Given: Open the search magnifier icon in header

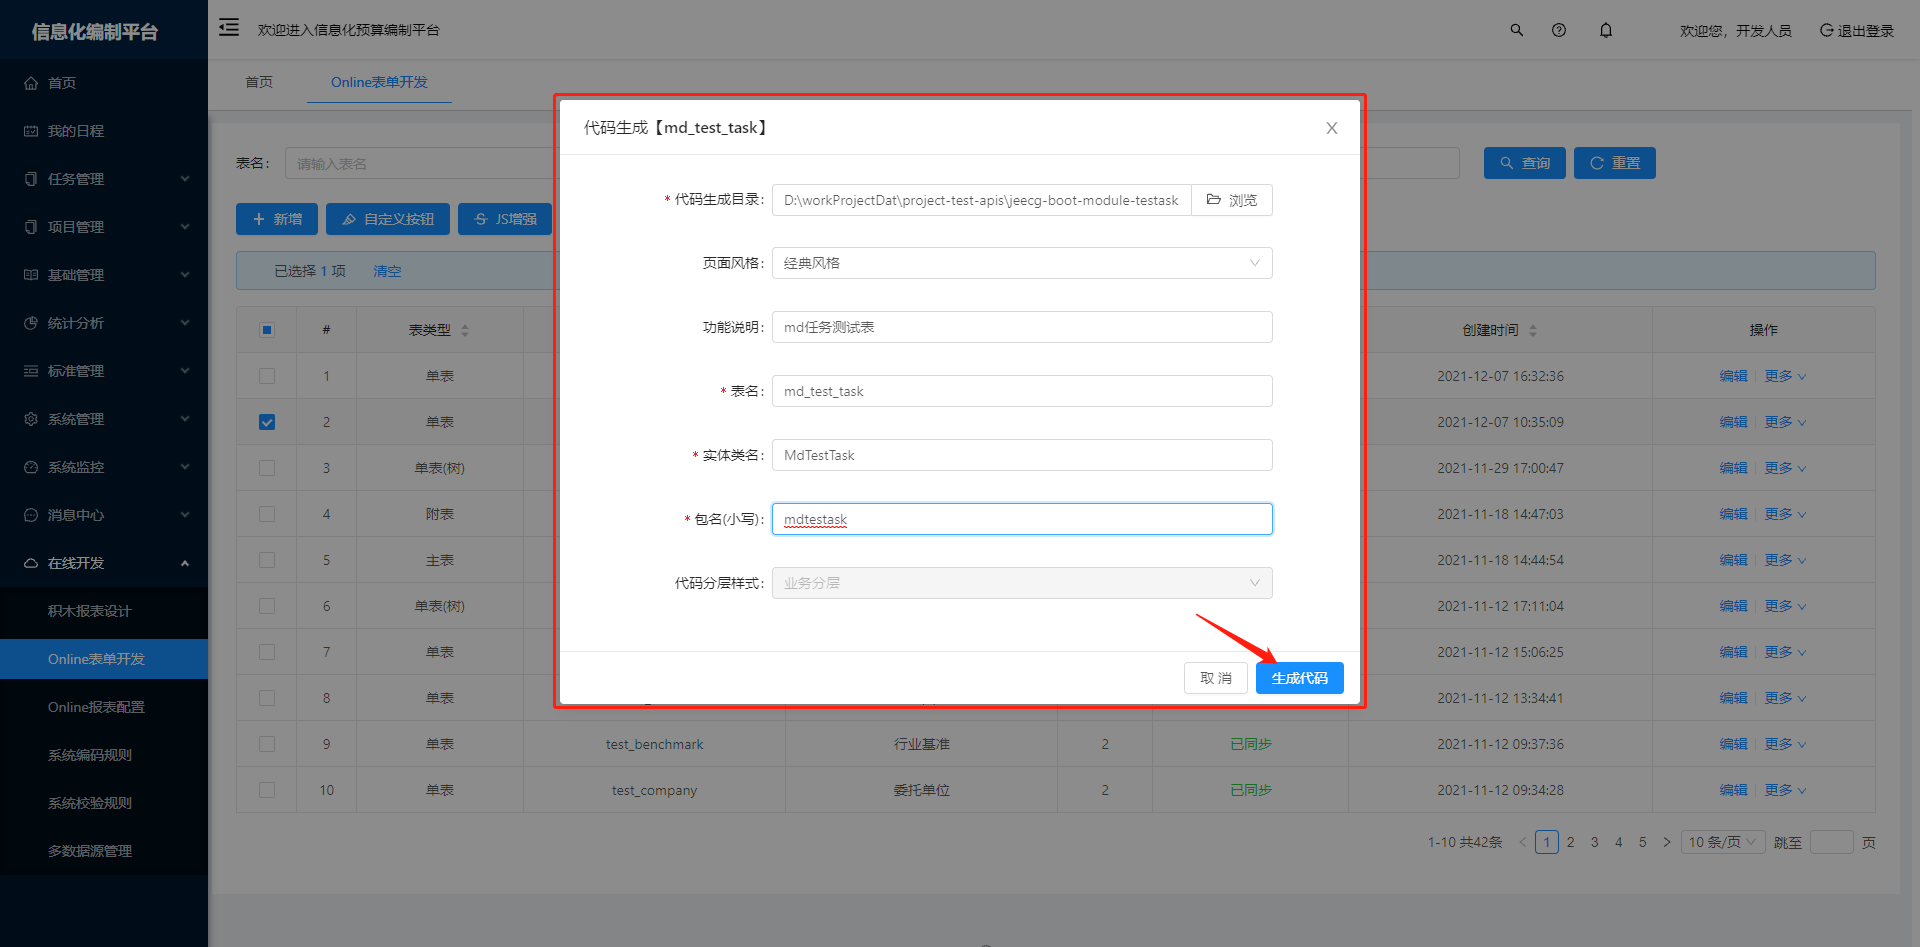Looking at the screenshot, I should 1517,30.
